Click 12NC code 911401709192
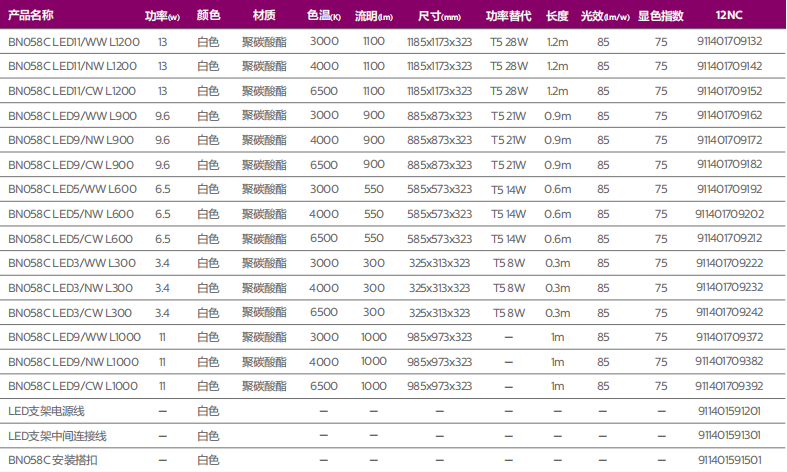This screenshot has width=787, height=472. coord(729,189)
